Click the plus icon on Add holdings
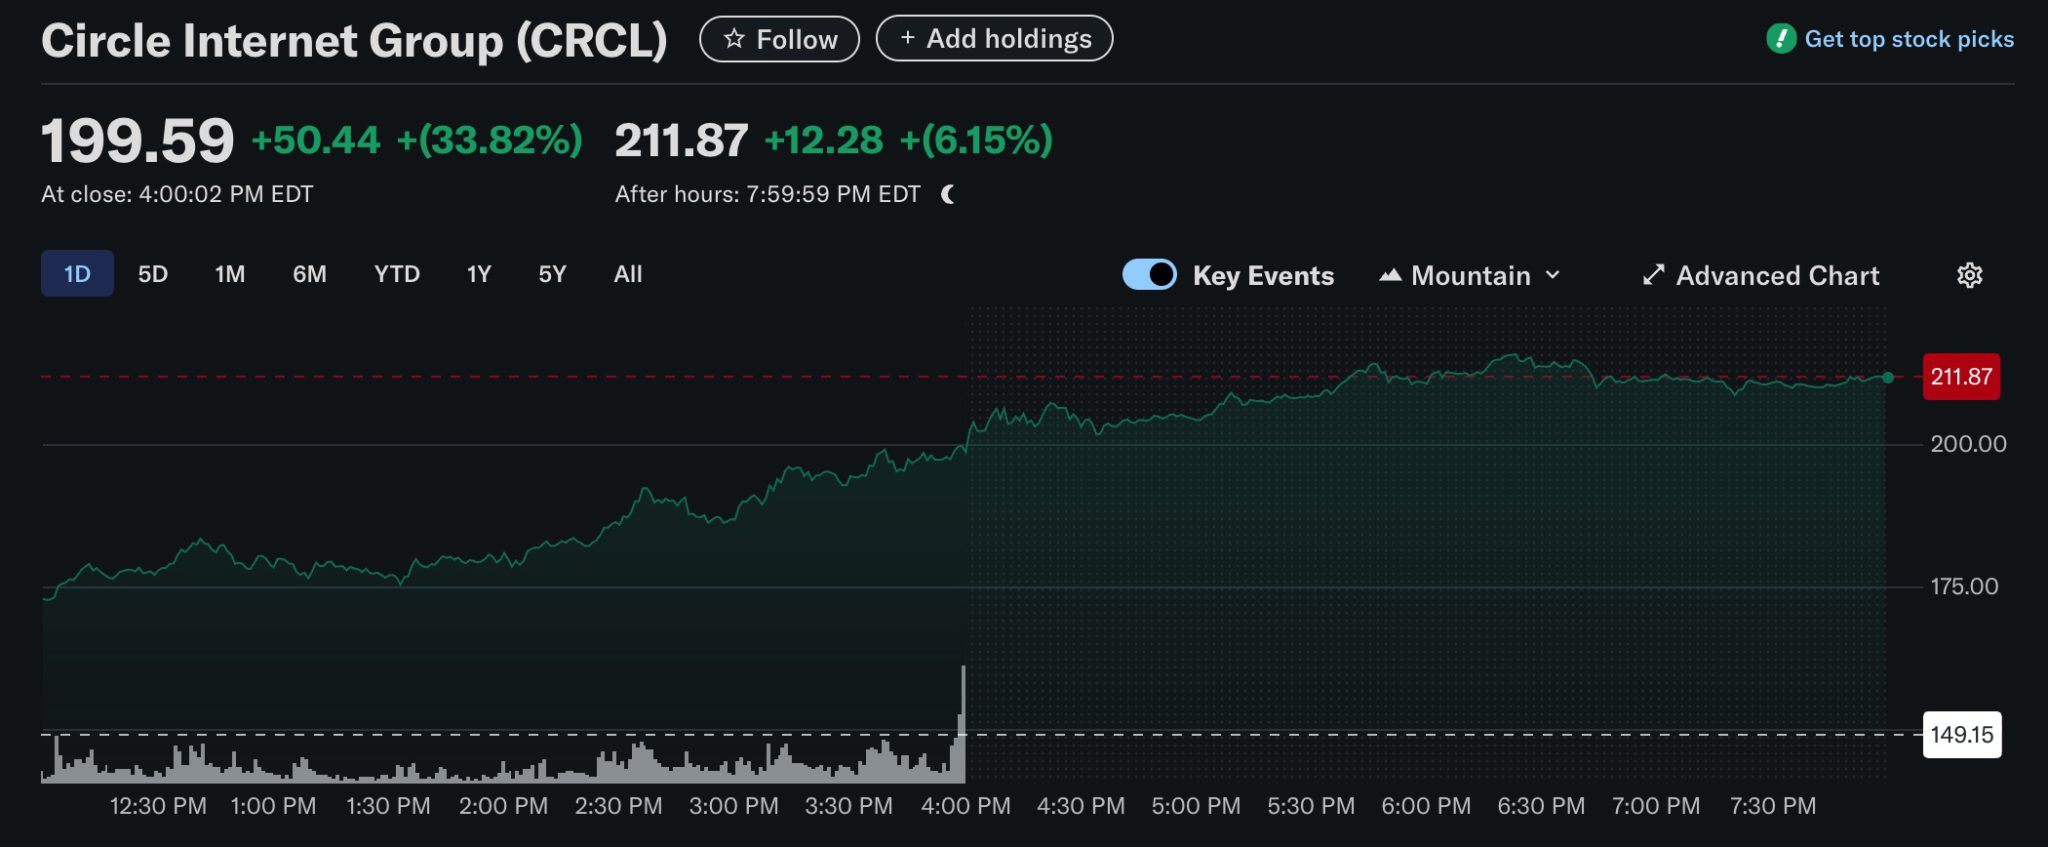This screenshot has width=2048, height=847. click(x=908, y=38)
